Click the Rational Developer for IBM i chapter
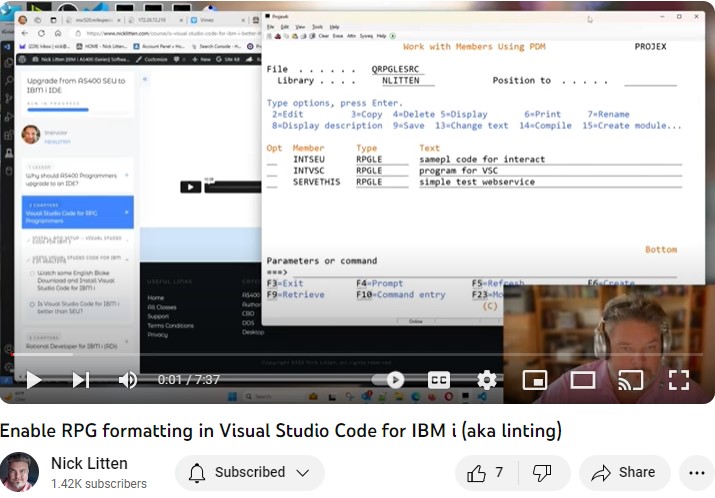The image size is (715, 498). click(72, 346)
